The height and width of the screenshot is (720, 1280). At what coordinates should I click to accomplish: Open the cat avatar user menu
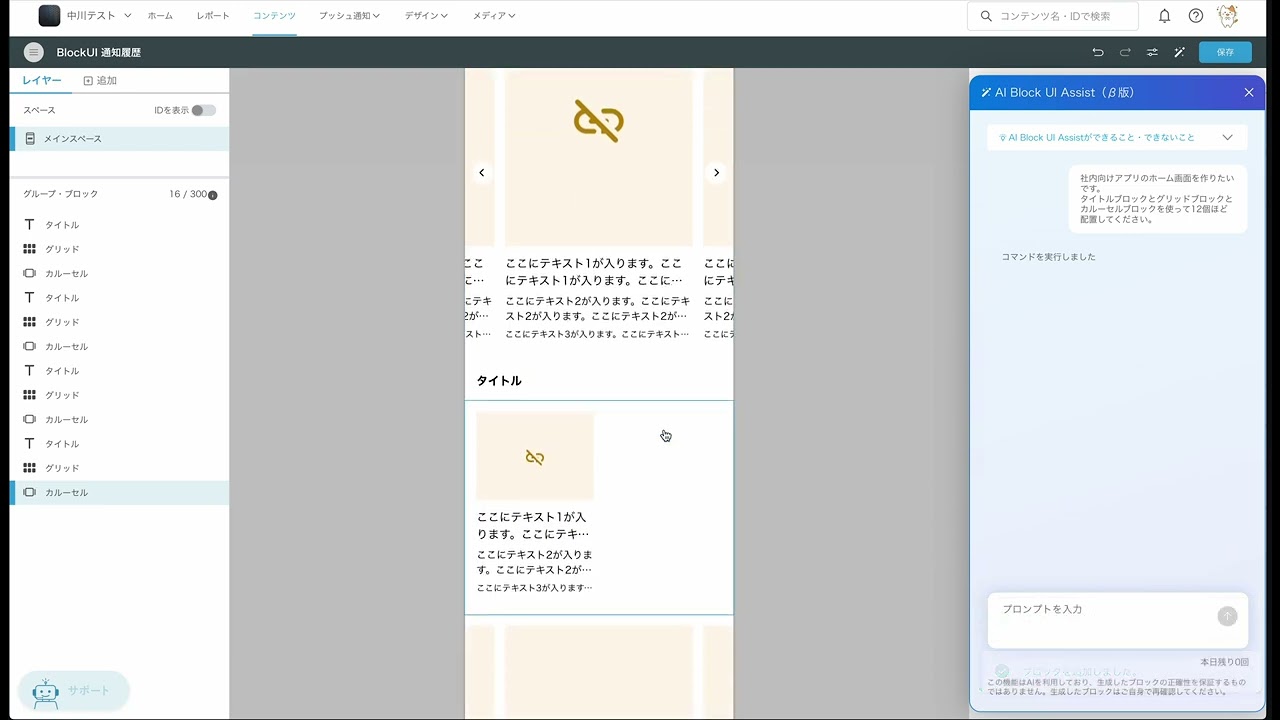[x=1227, y=16]
